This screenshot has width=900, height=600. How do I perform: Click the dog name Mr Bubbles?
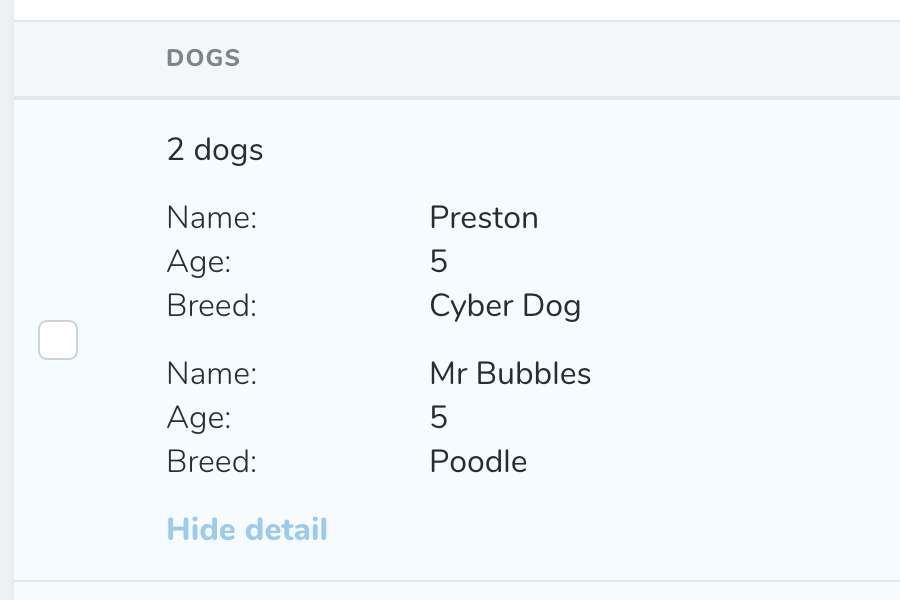tap(510, 373)
